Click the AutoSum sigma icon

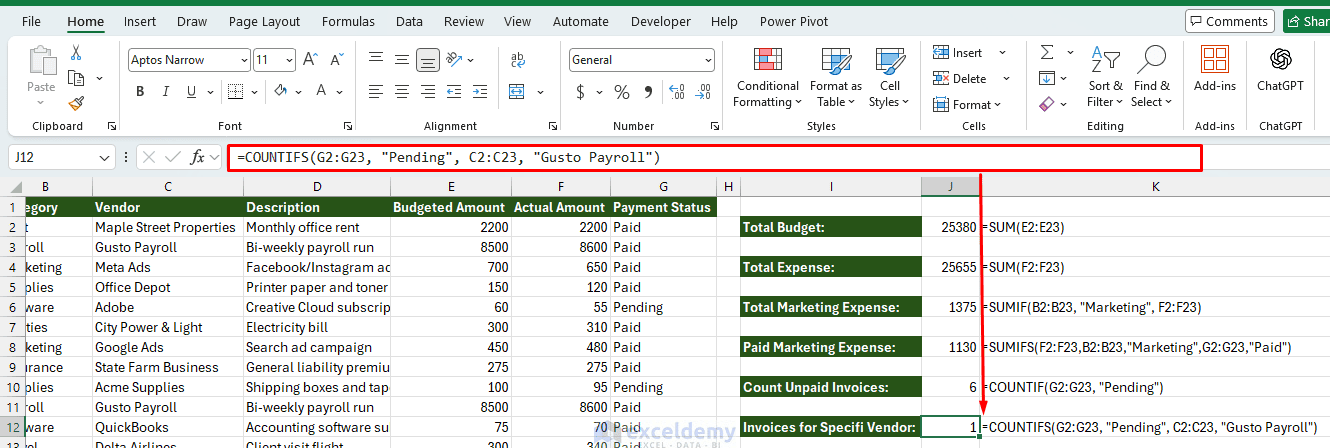click(x=1046, y=52)
